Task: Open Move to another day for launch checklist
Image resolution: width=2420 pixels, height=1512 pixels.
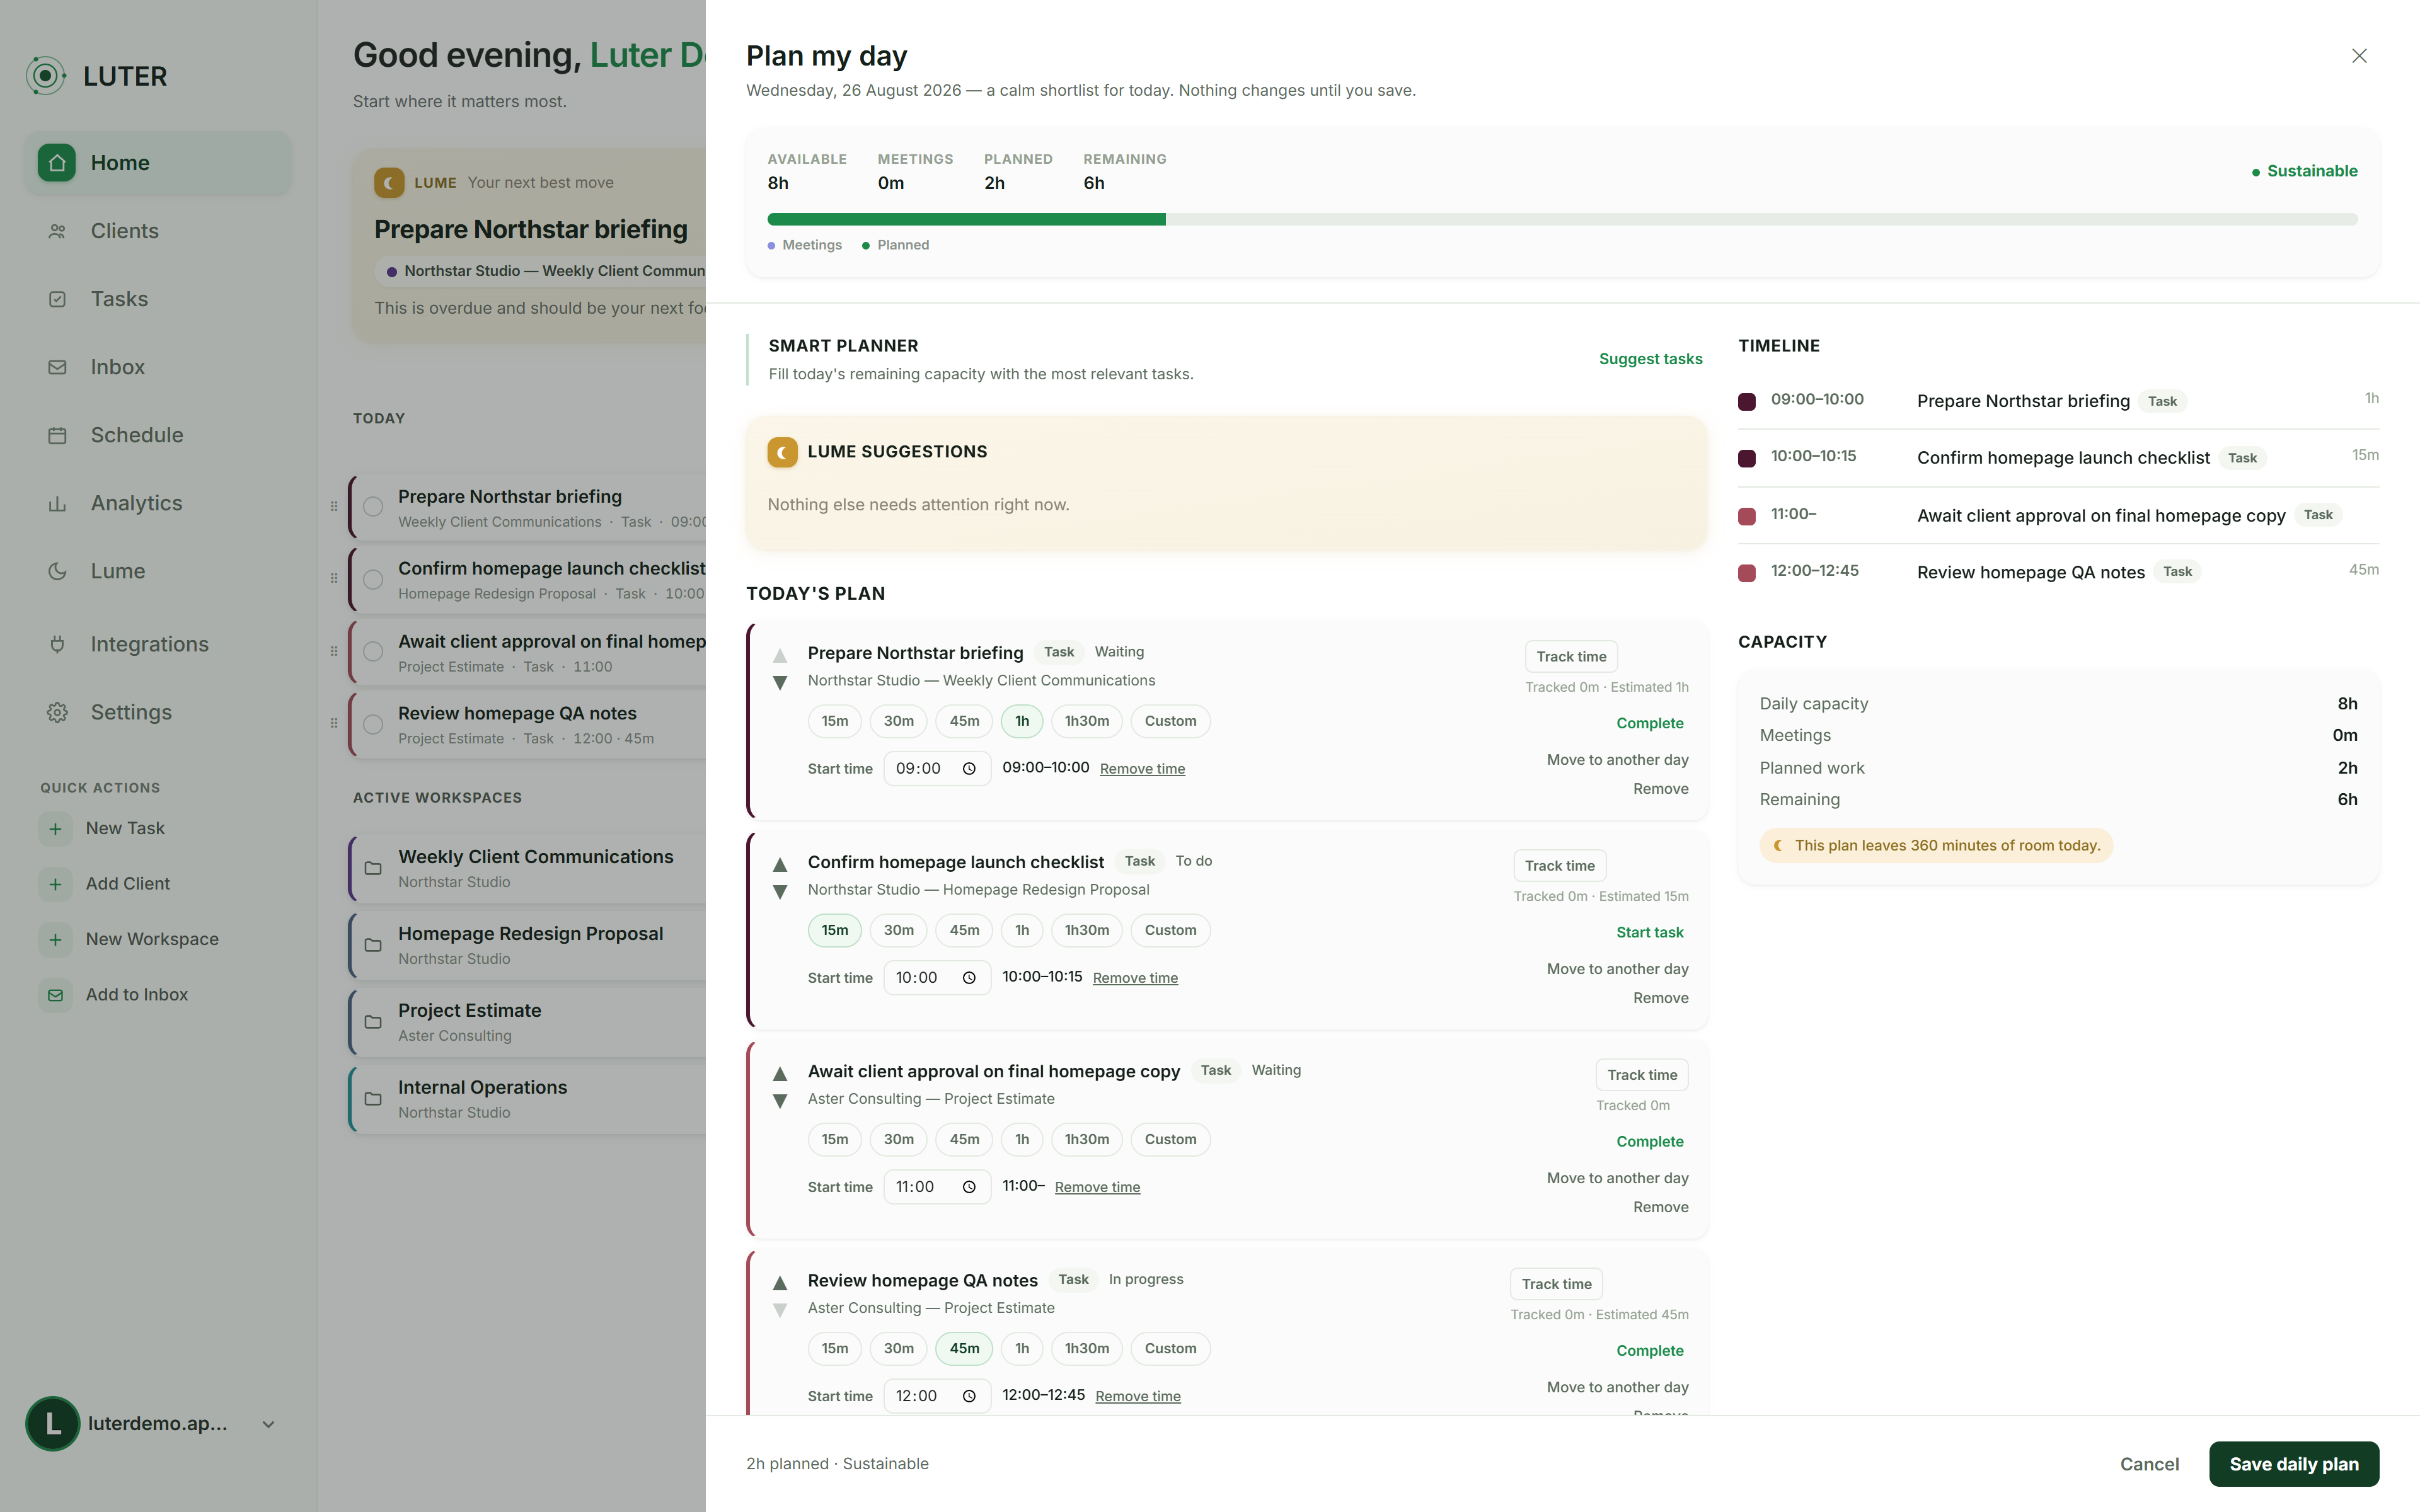Action: point(1617,969)
